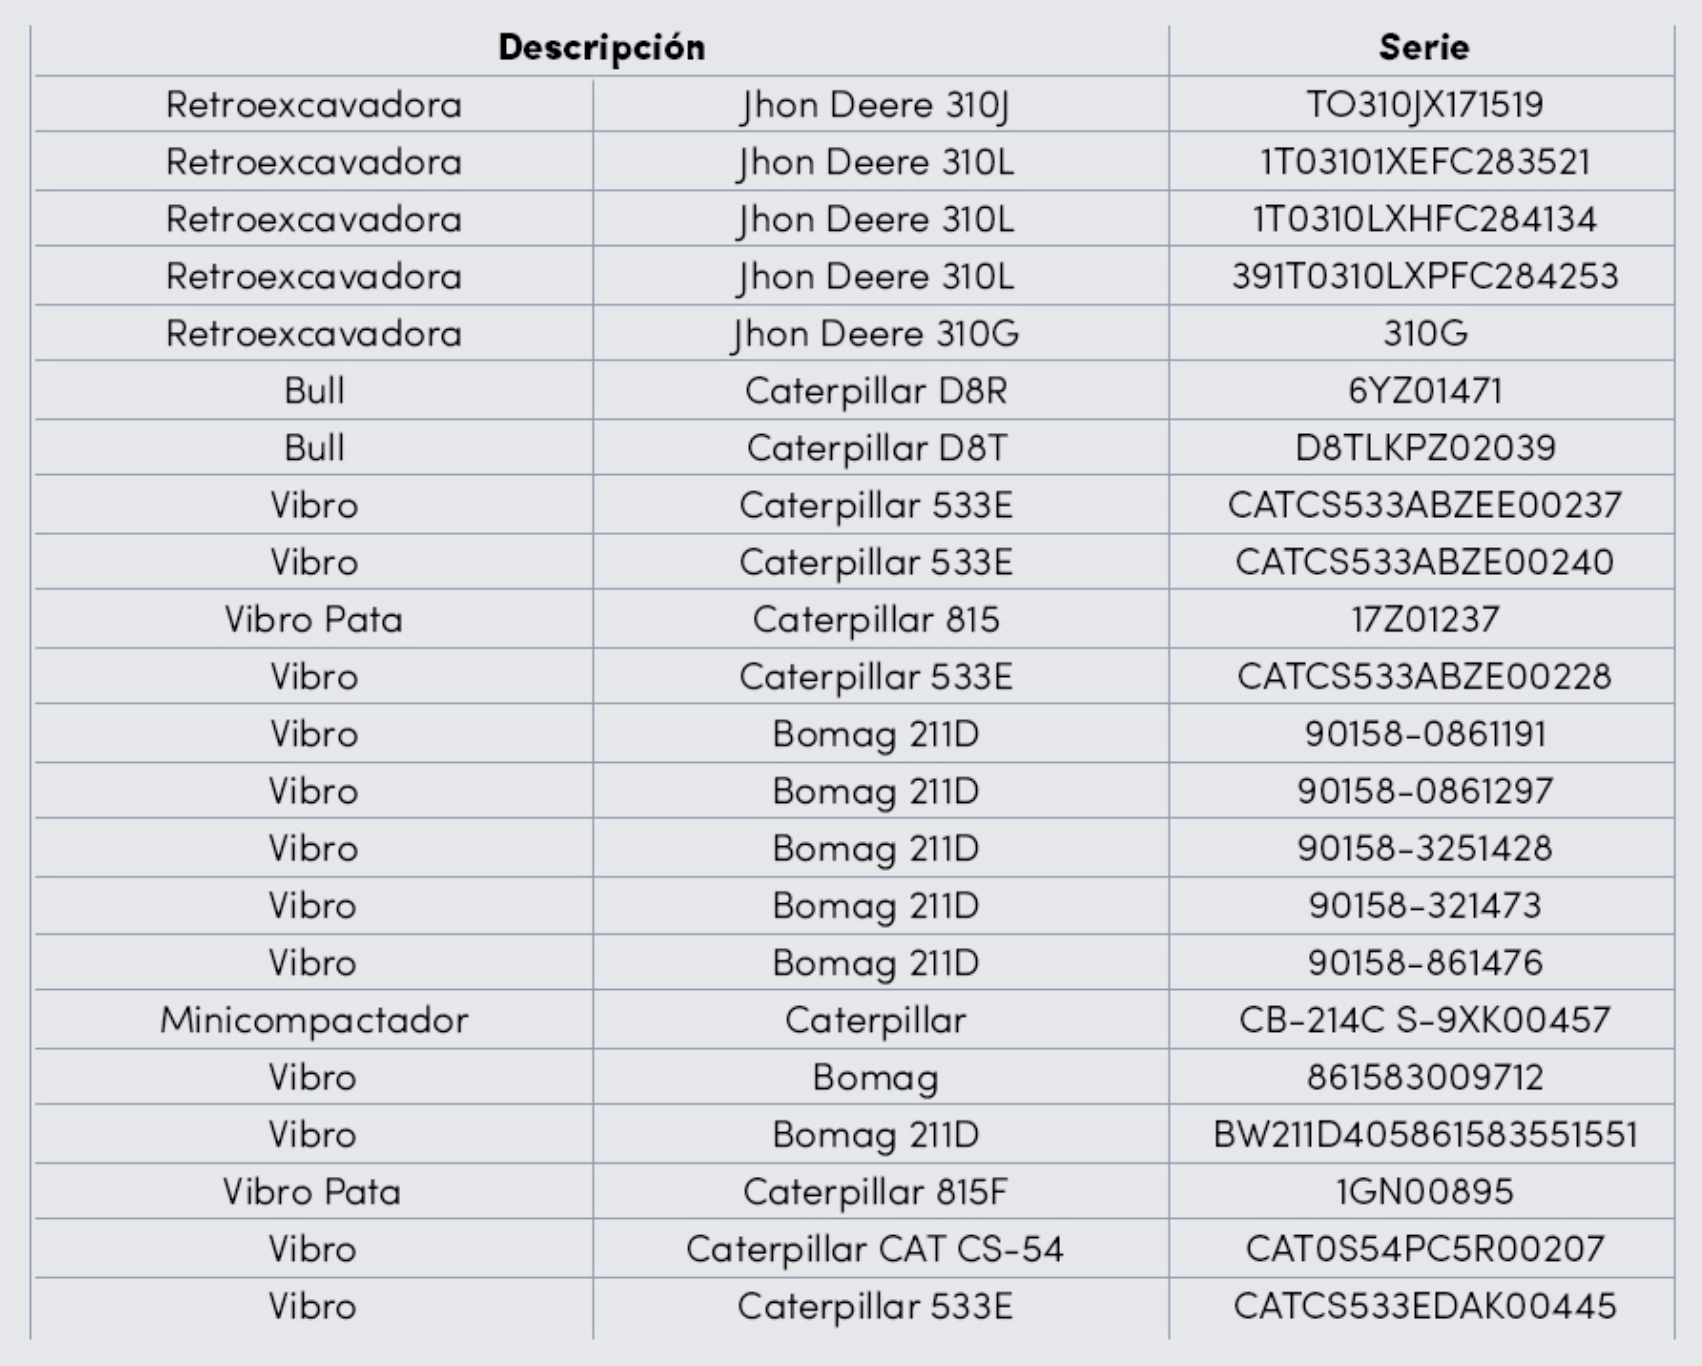Click the Caterpillar D8R cell
Screen dimensions: 1702x1366
tap(875, 391)
